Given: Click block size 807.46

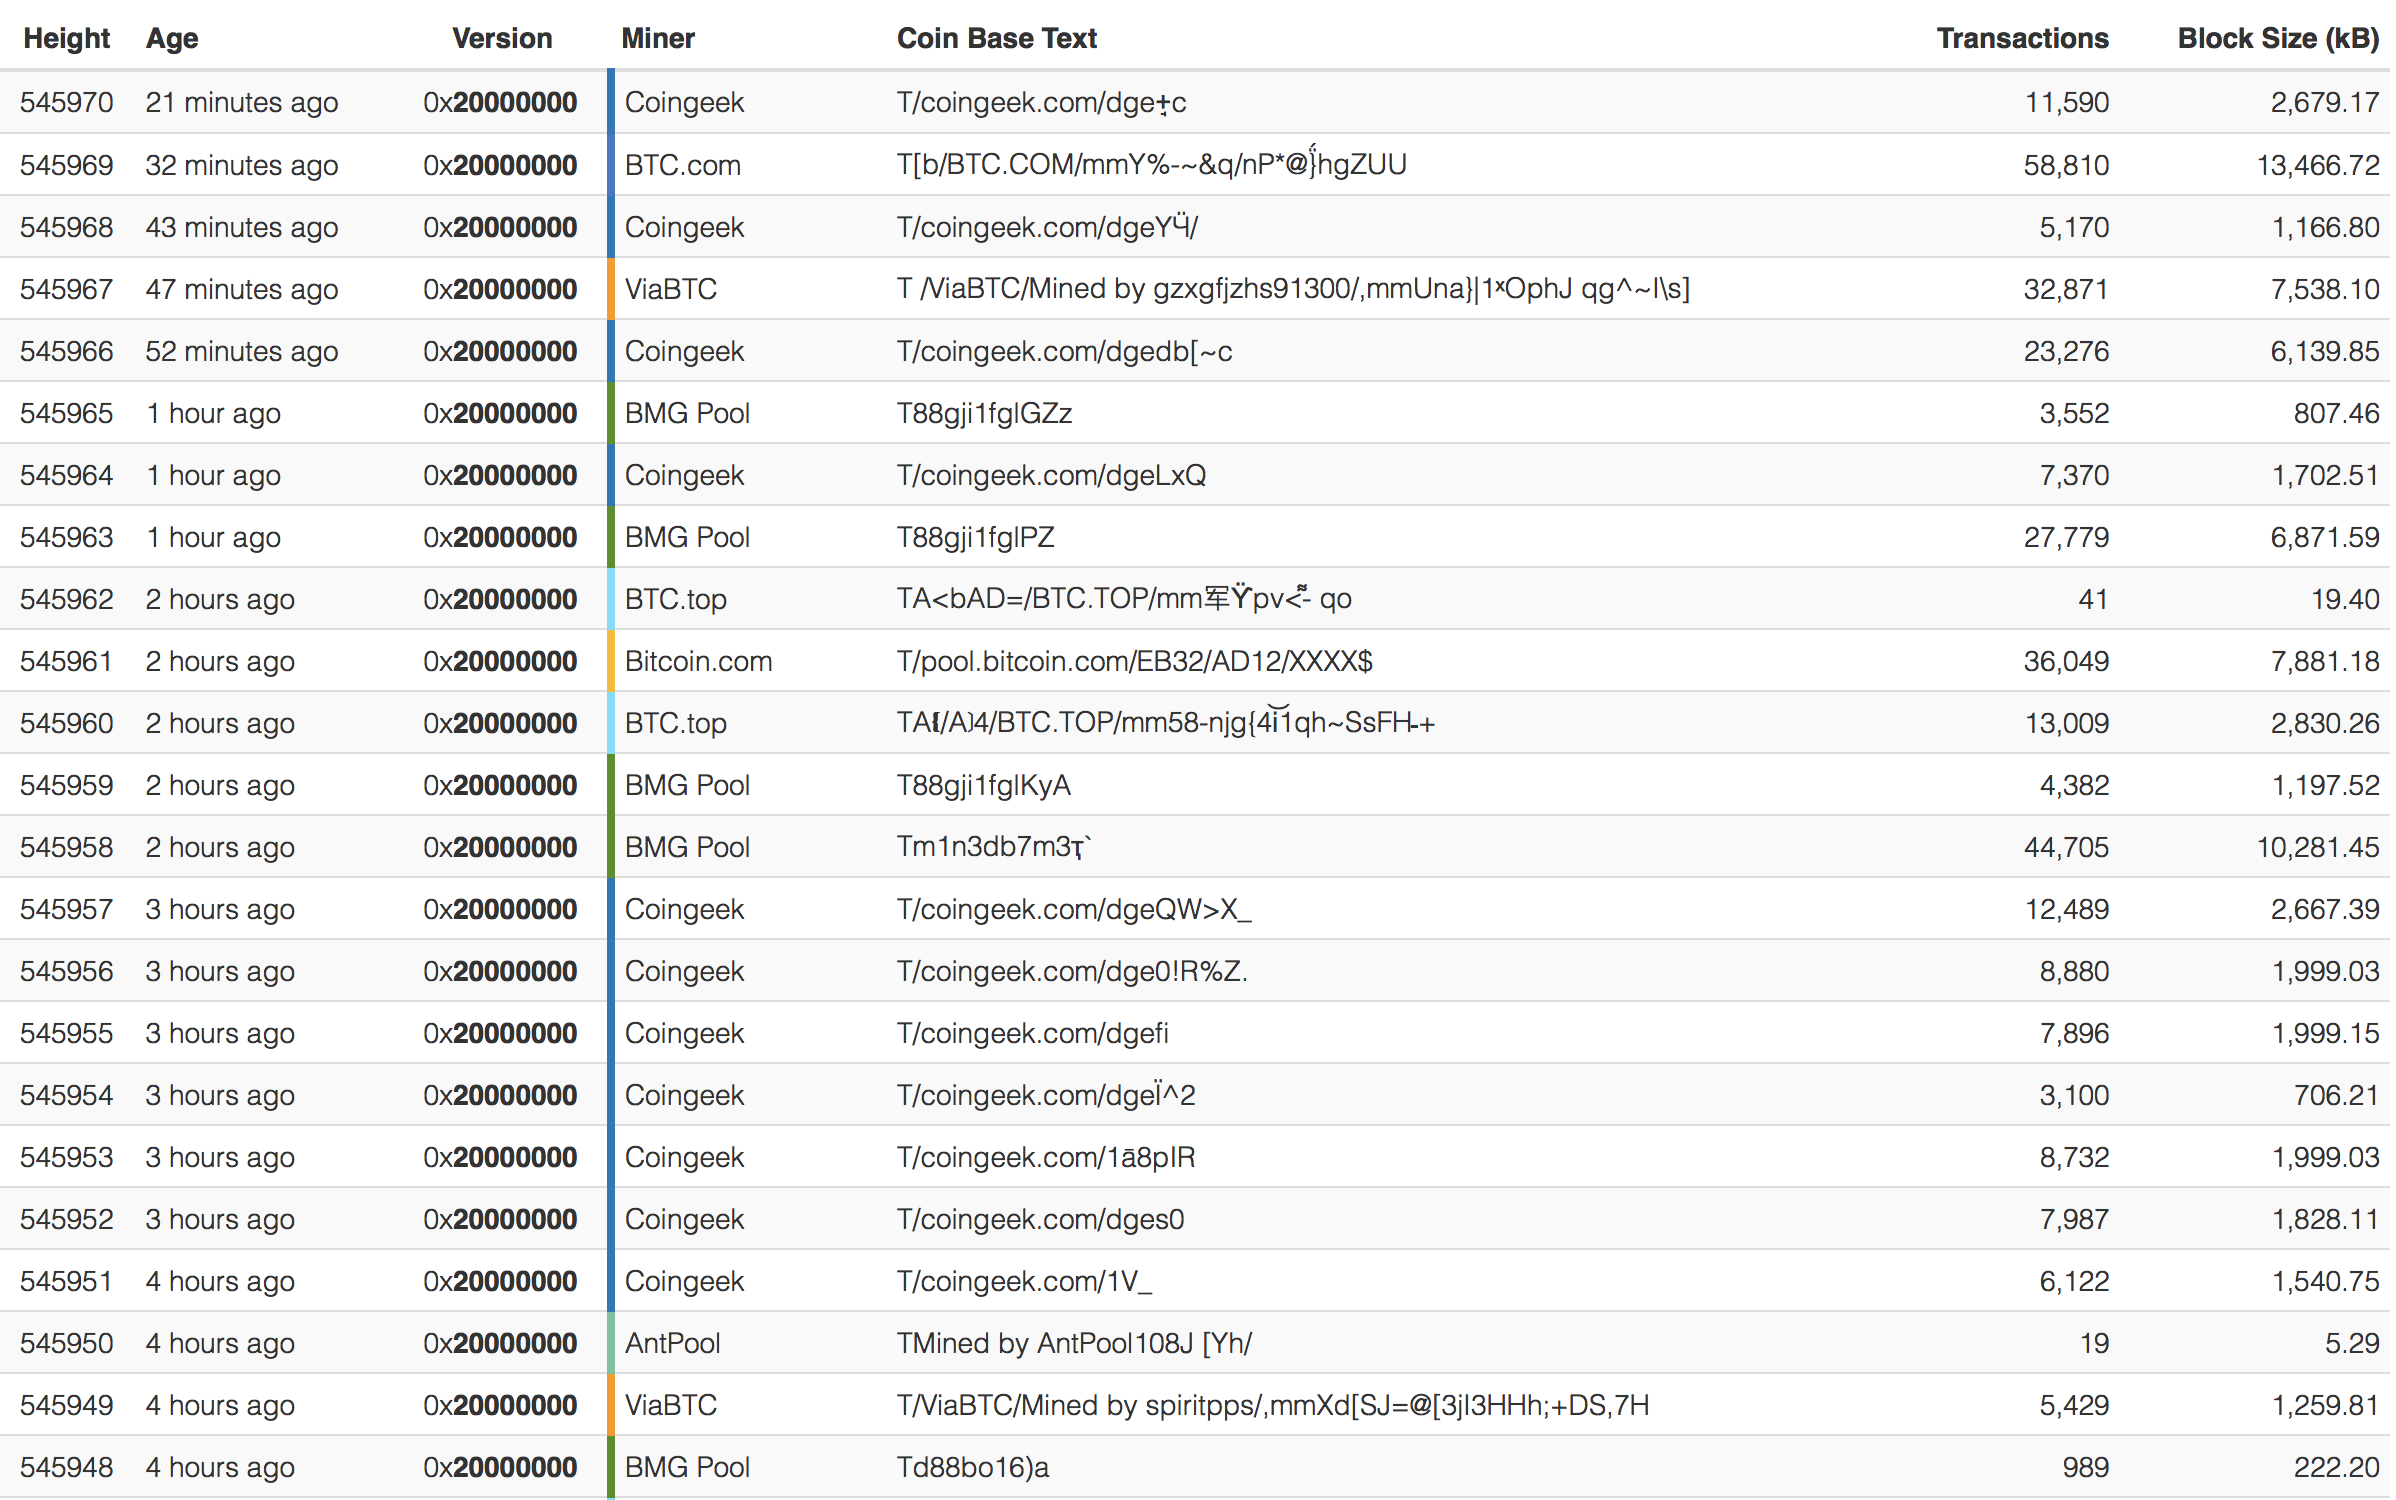Looking at the screenshot, I should click(x=2337, y=413).
